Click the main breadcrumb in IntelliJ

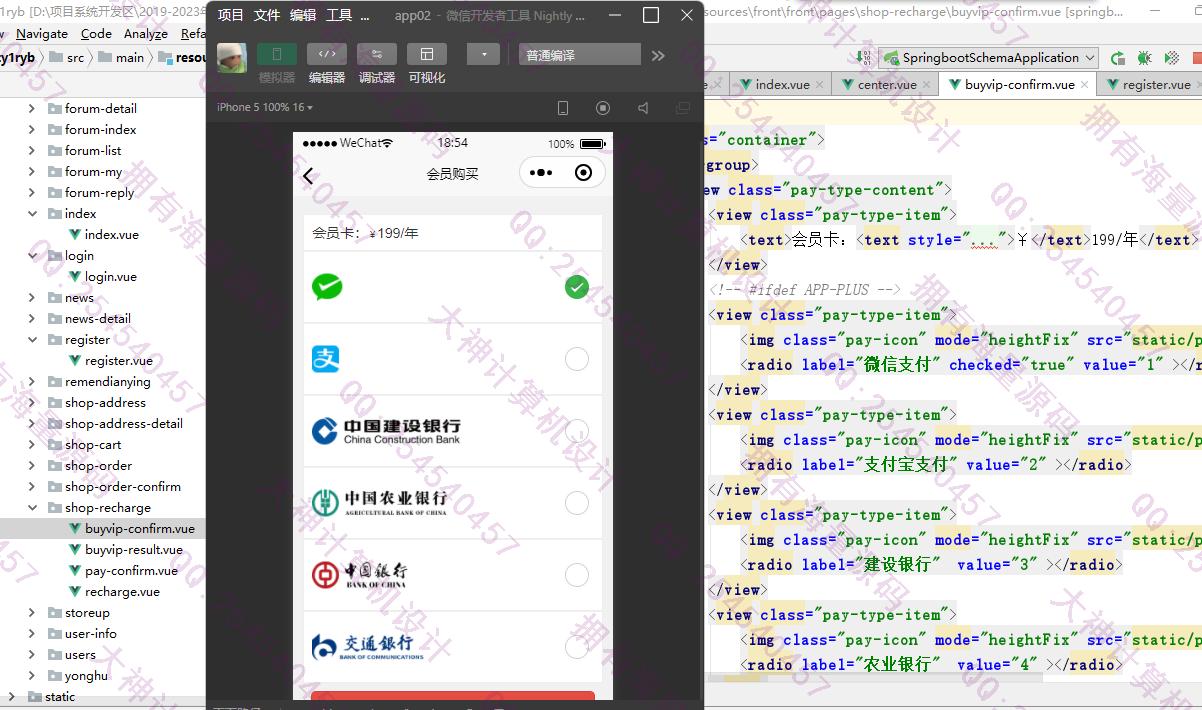coord(120,58)
